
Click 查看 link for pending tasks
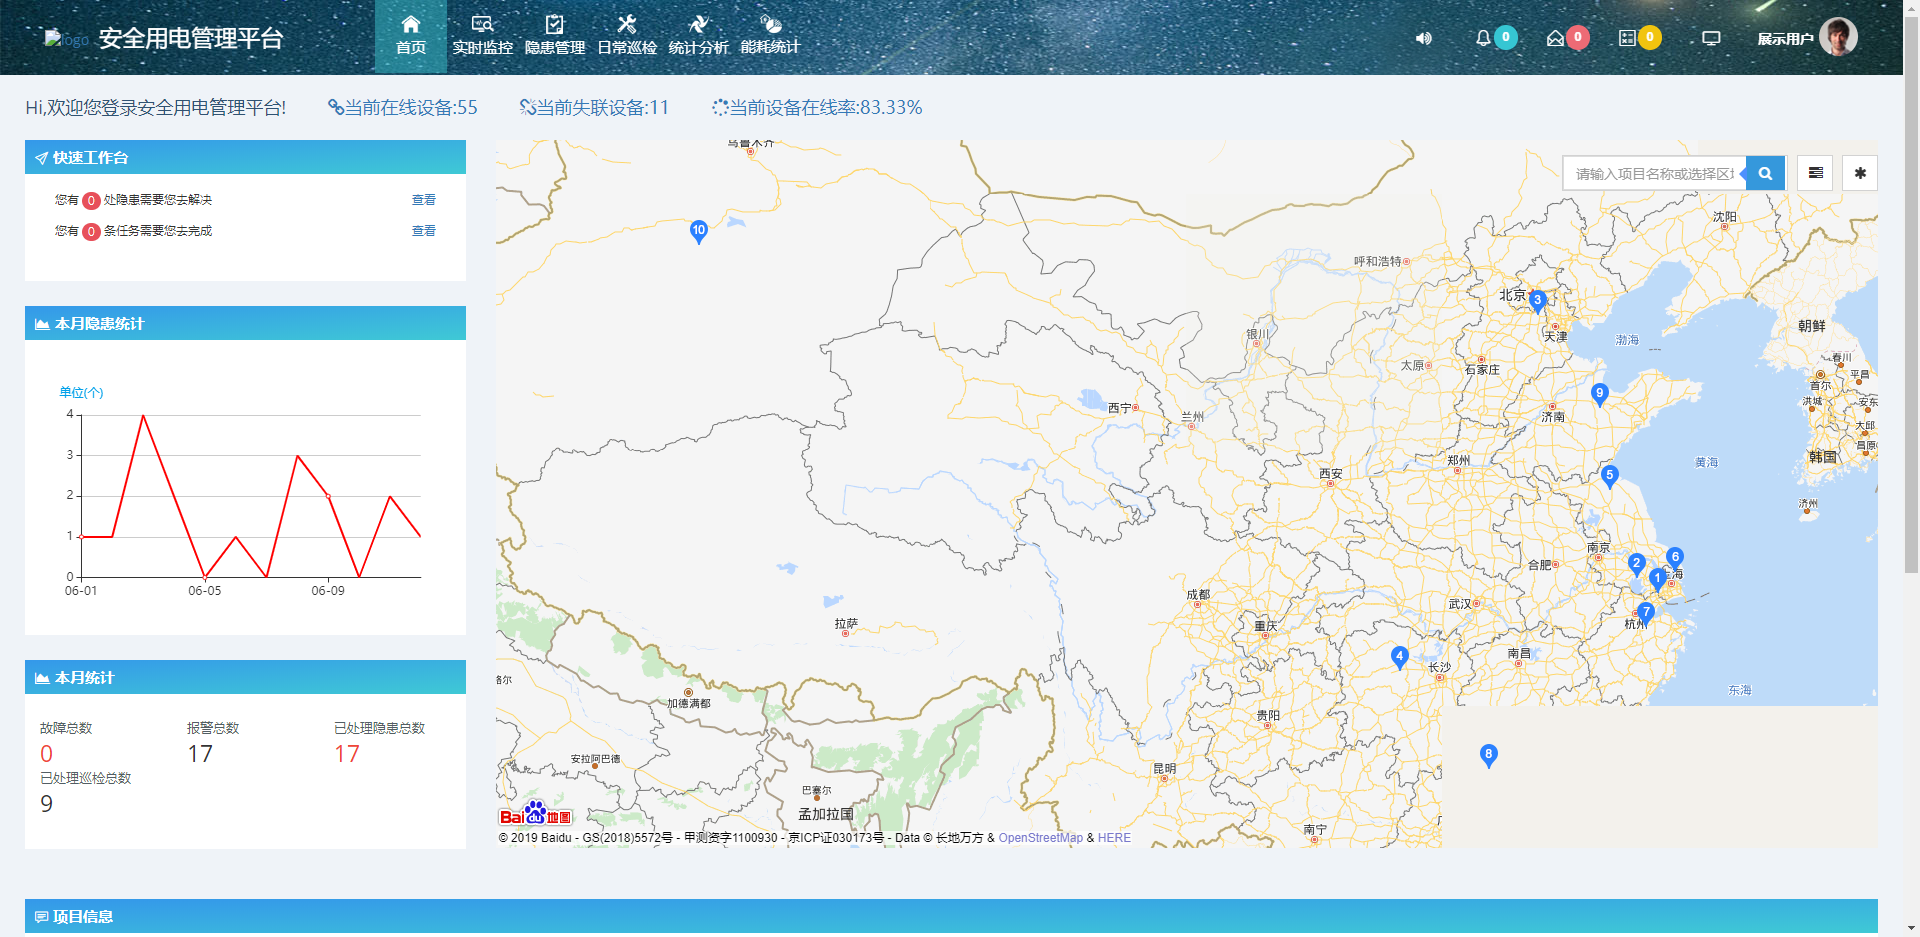(x=423, y=231)
